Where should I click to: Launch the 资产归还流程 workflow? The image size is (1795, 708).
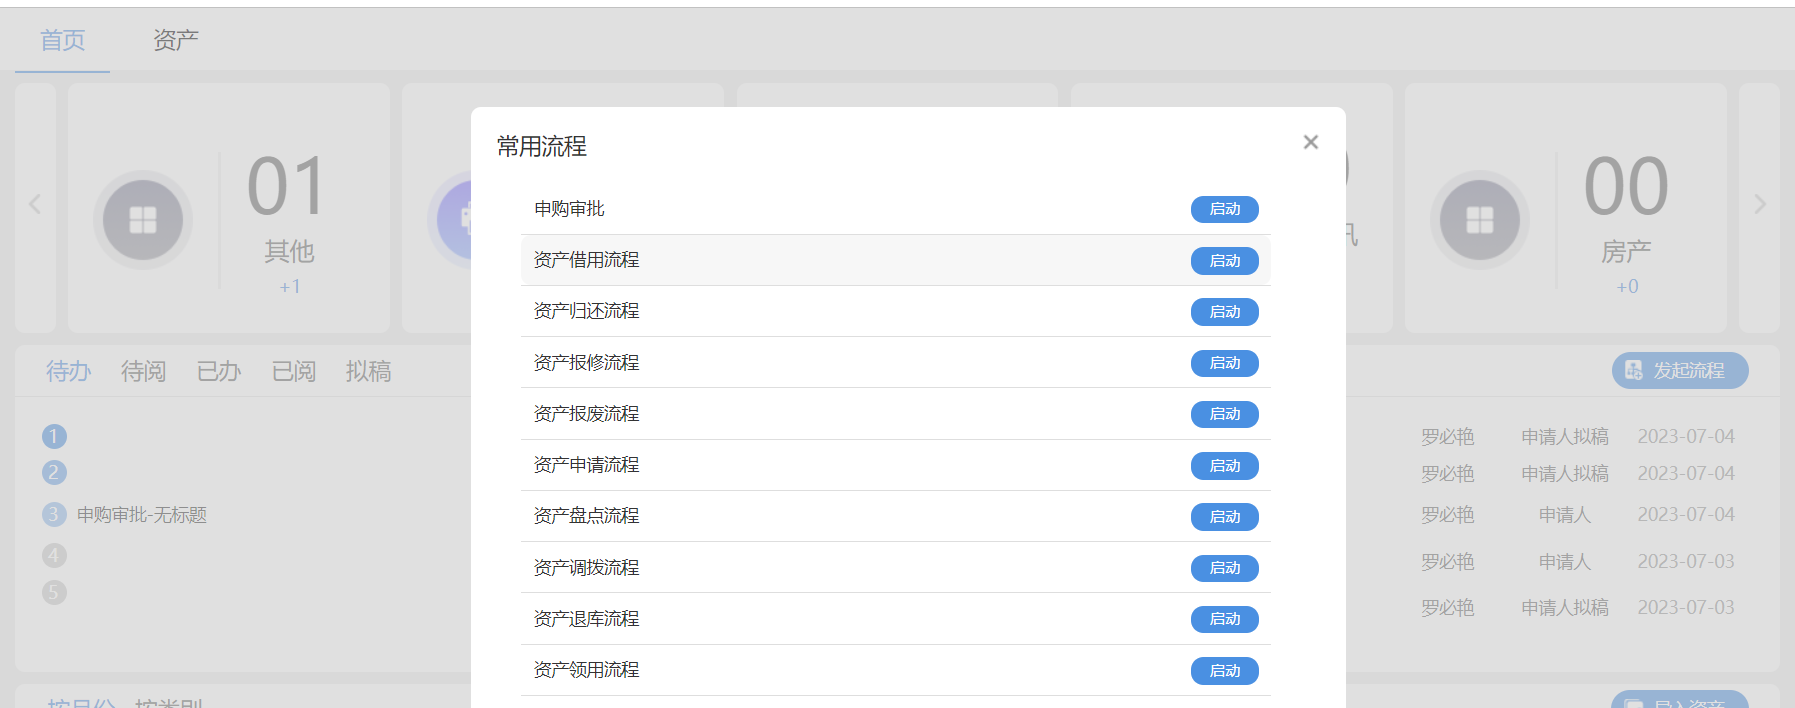[x=1224, y=312]
